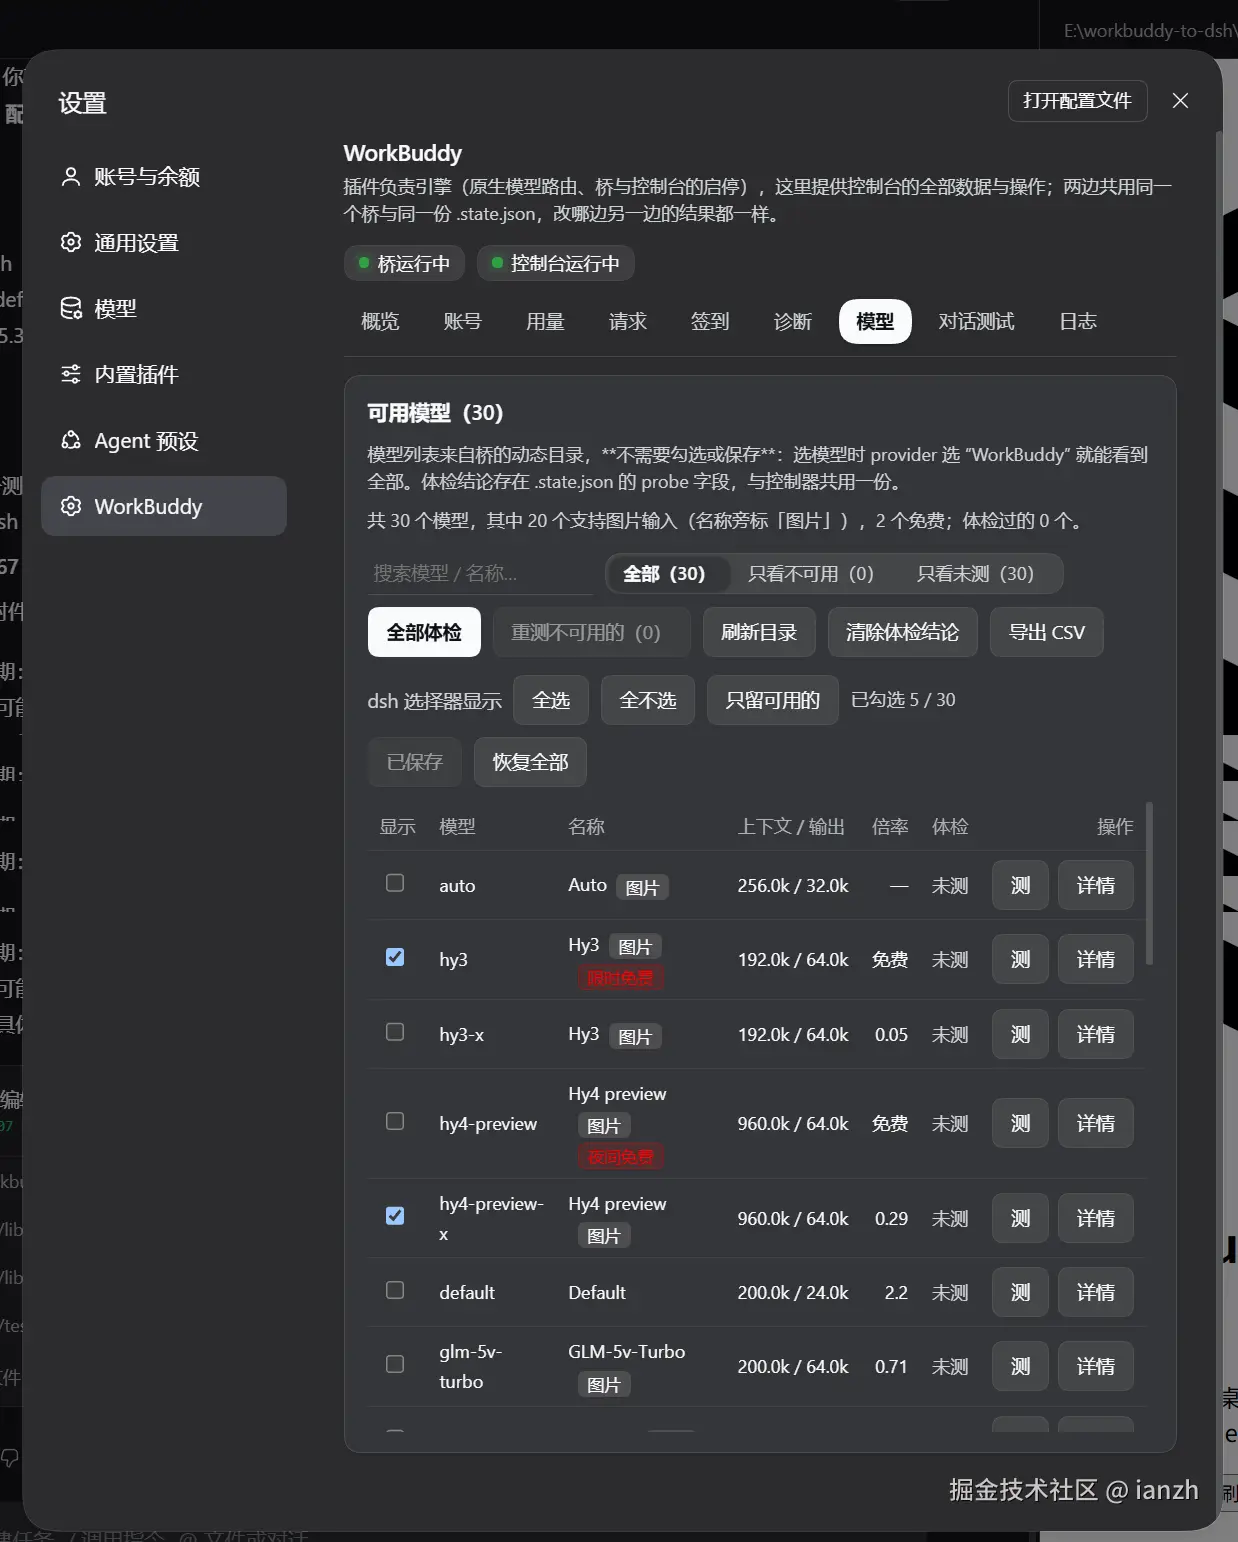
Task: Open 详情 for glm-5v-turbo model
Action: click(1096, 1366)
